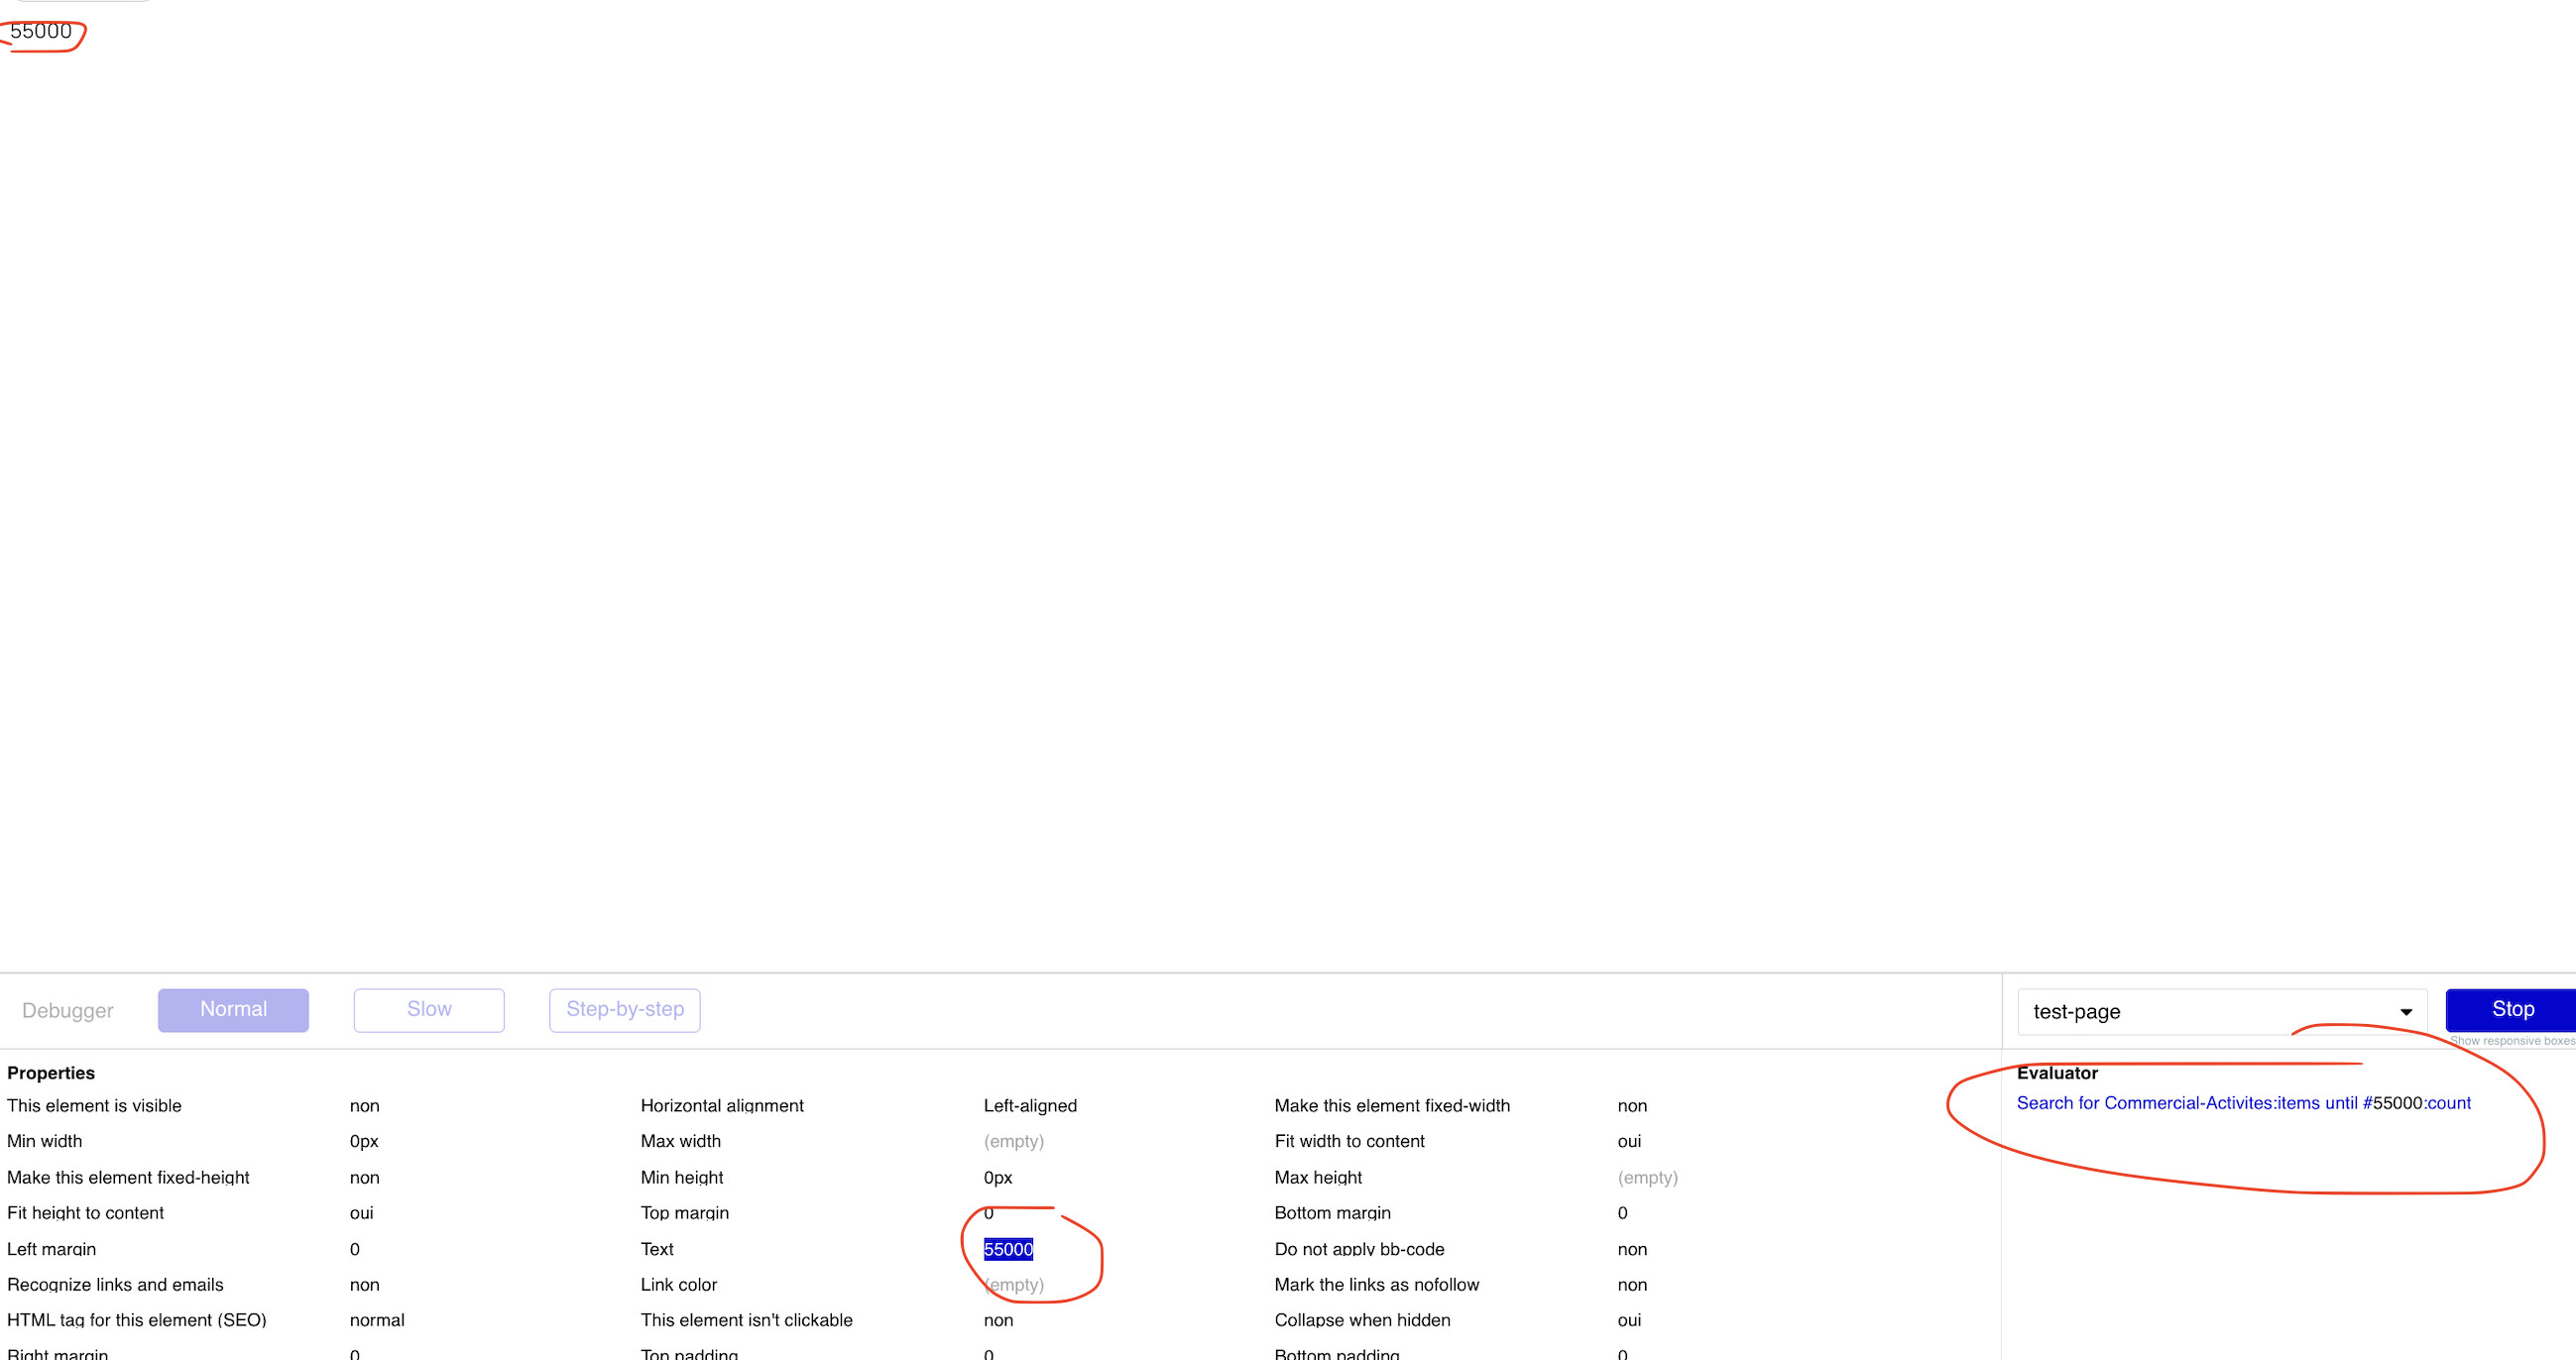Click the Horizontal alignment Left-aligned value
Screen dimensions: 2576x1360
(x=1029, y=1106)
